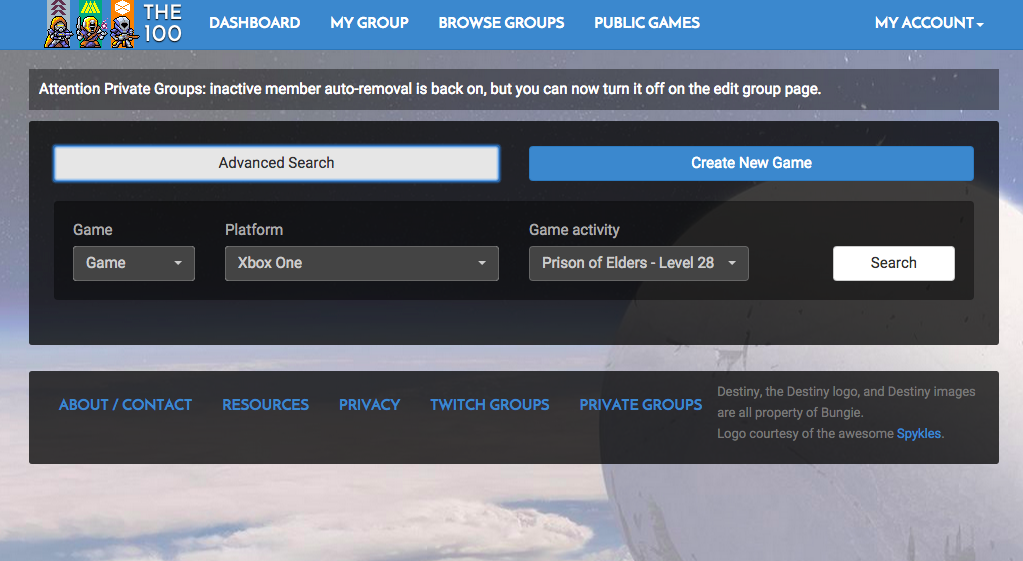Go to My Group
1023x561 pixels.
[369, 23]
